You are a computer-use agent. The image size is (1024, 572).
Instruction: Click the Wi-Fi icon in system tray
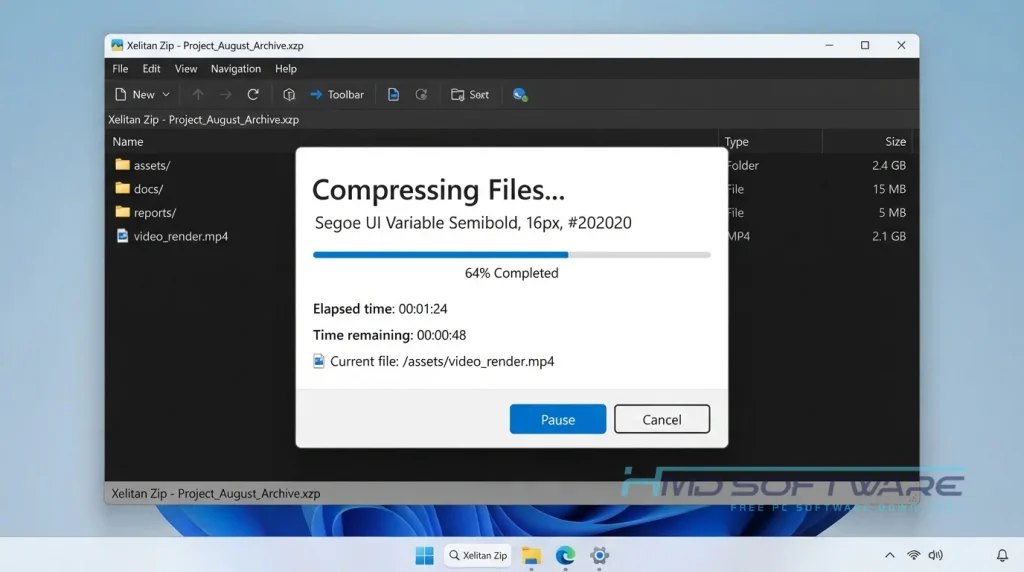pos(914,556)
